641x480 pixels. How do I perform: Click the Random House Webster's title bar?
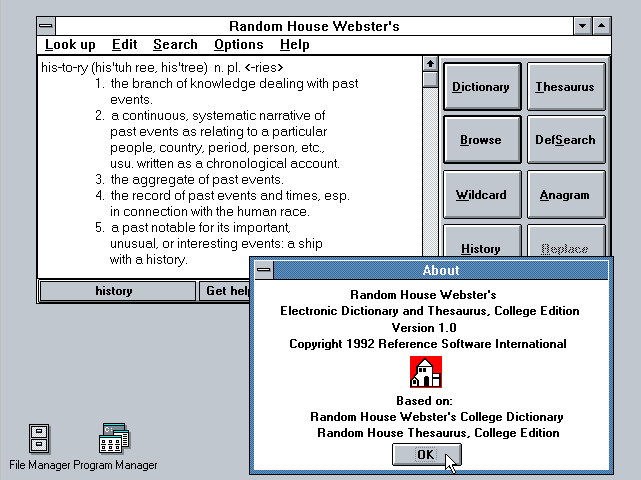click(x=314, y=26)
